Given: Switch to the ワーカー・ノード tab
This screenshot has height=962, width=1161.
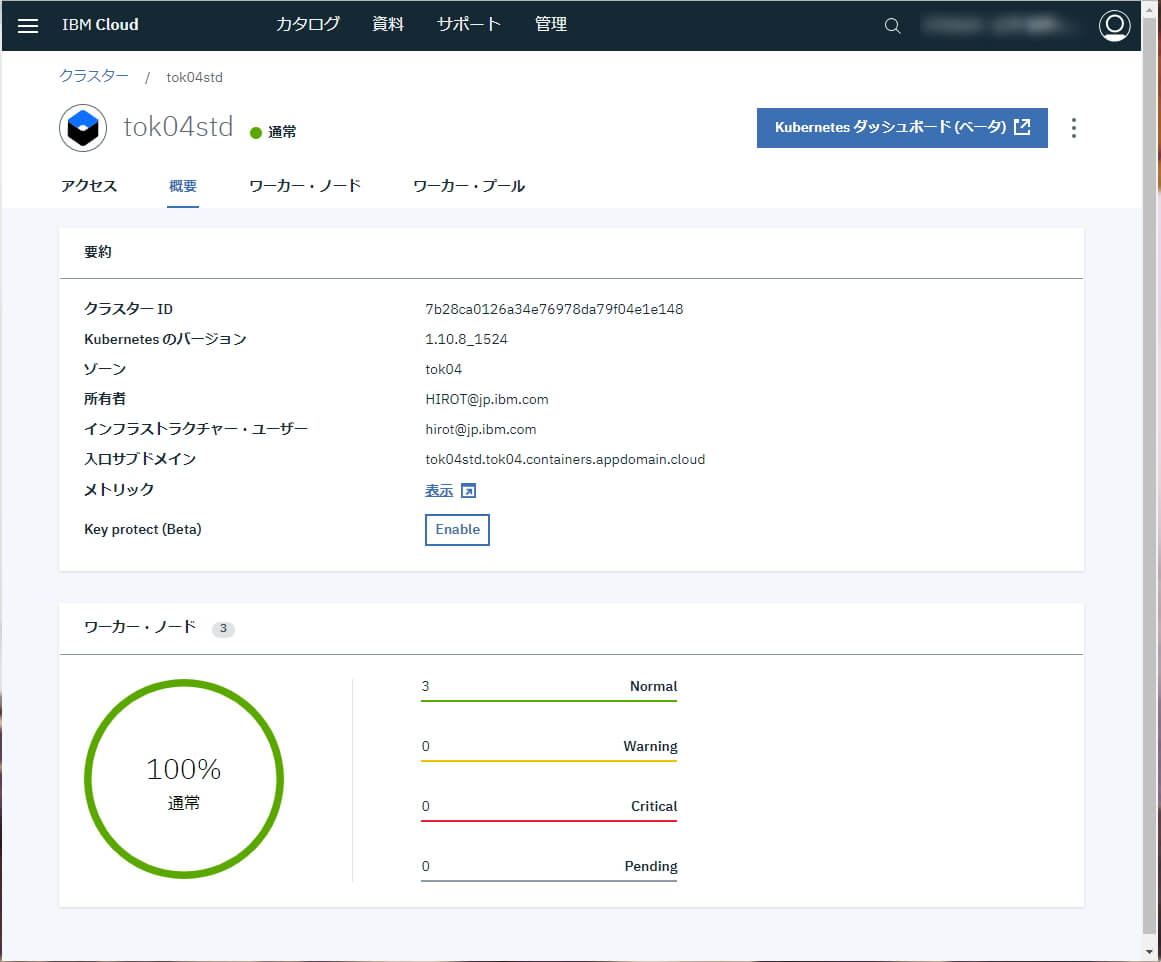Looking at the screenshot, I should pos(305,186).
